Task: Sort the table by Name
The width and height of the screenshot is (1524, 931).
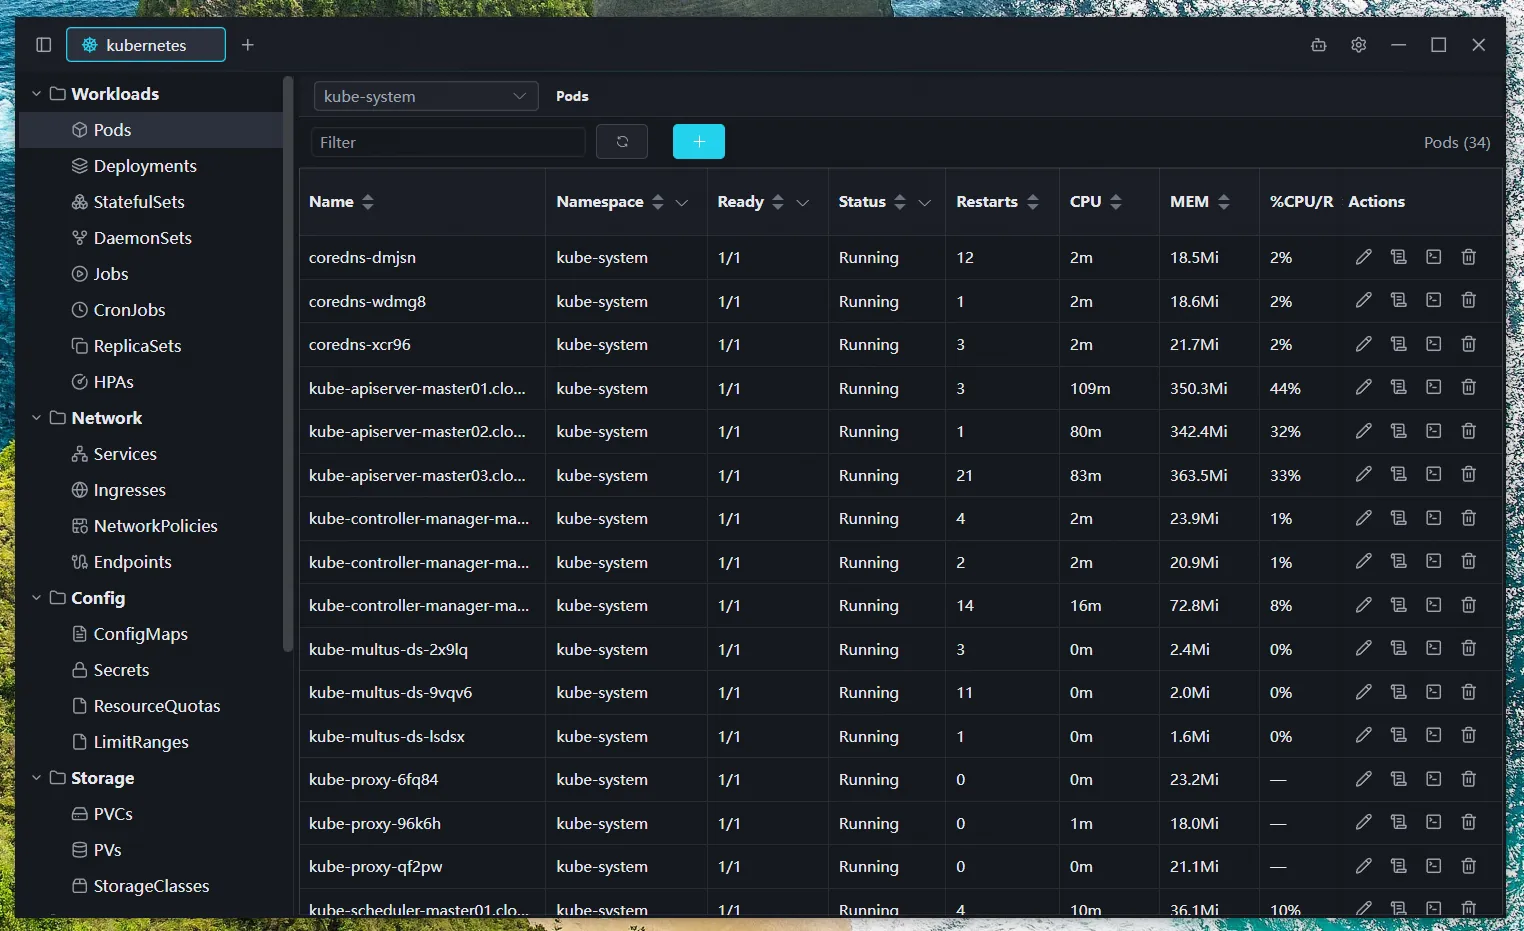Action: tap(368, 202)
